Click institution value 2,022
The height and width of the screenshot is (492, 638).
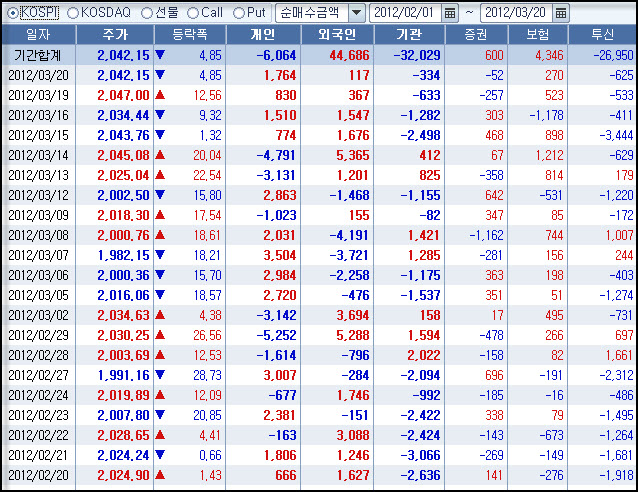424,355
